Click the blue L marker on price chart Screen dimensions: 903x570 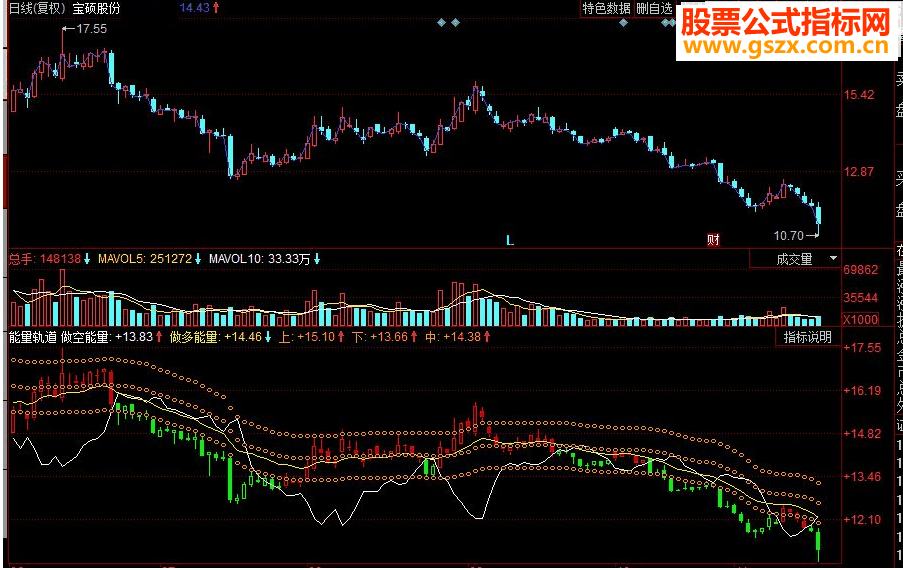pos(510,241)
